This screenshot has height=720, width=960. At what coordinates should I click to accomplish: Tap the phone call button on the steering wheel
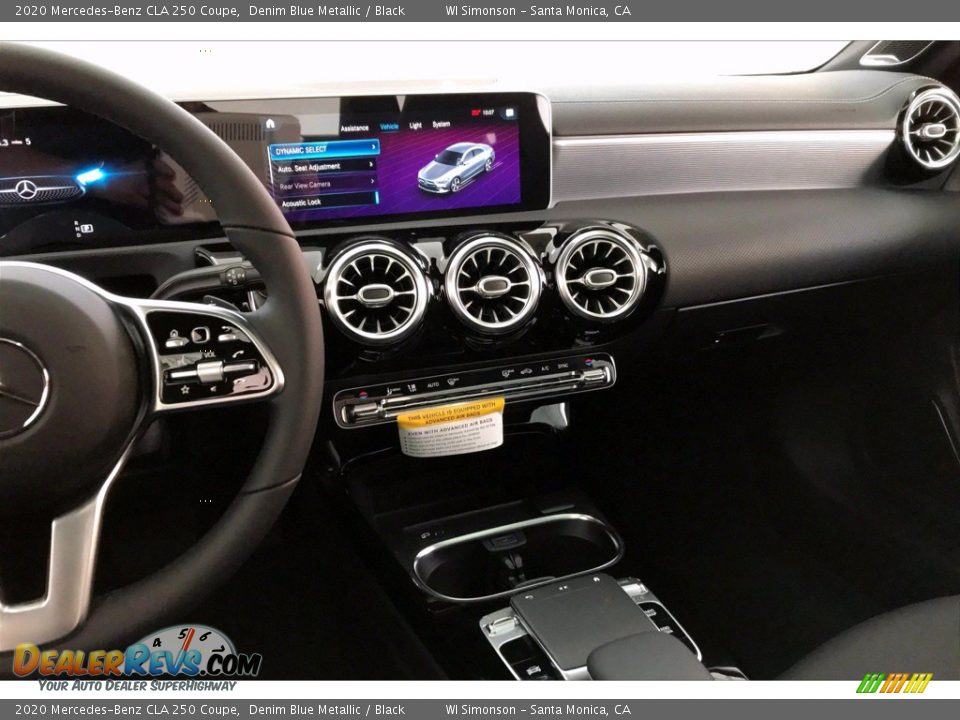[238, 354]
